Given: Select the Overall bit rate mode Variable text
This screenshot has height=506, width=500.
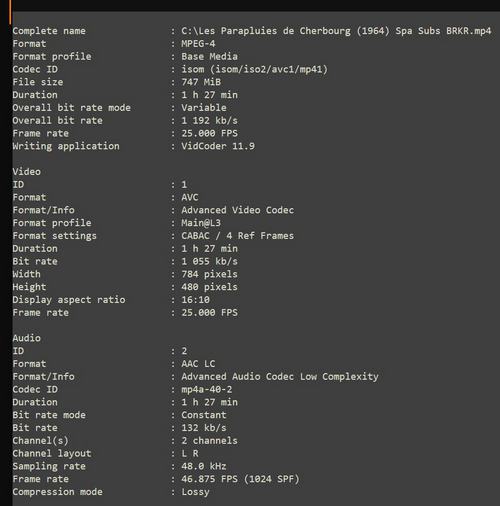Looking at the screenshot, I should [x=204, y=108].
